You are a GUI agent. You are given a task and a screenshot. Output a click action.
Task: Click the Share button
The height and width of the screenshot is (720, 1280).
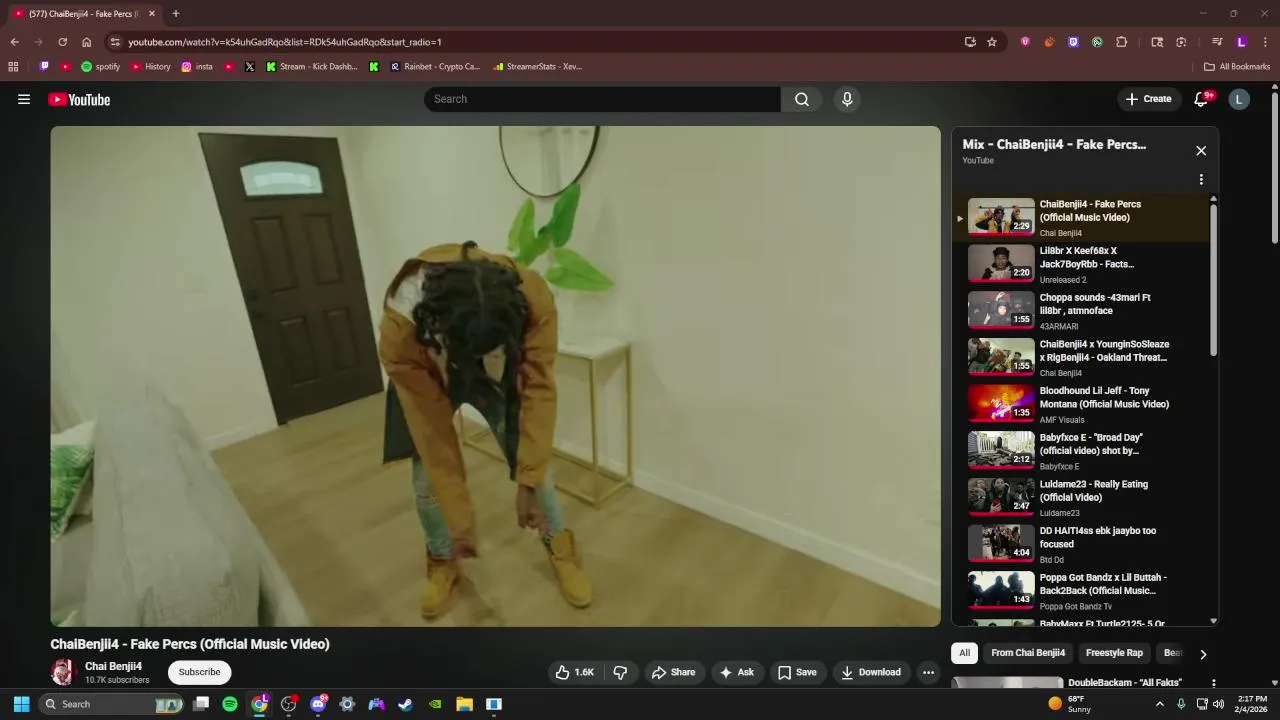point(673,672)
